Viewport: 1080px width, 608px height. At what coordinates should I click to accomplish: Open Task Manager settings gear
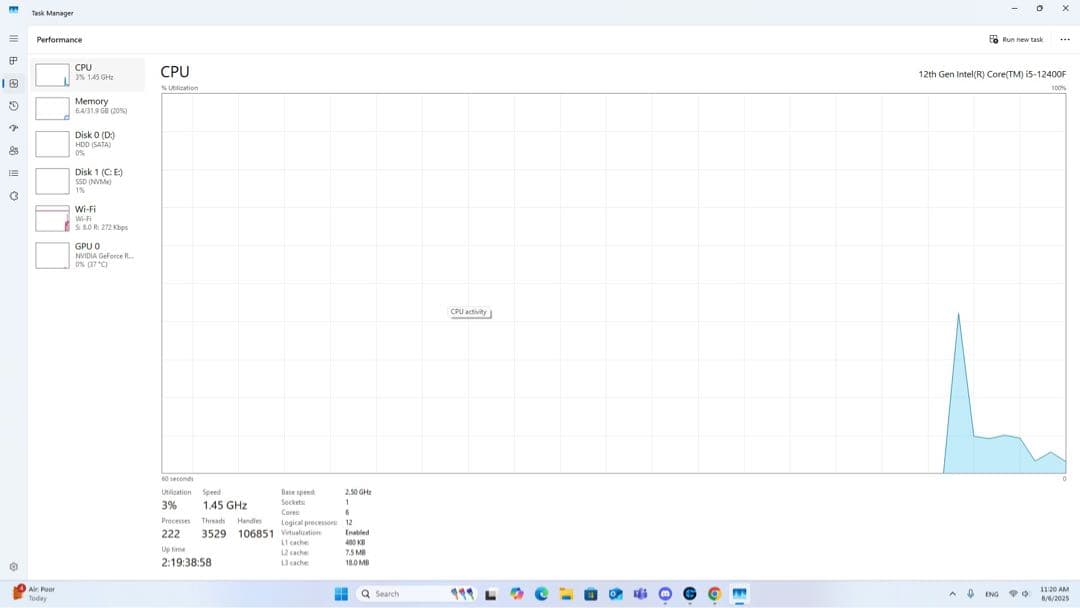[x=13, y=567]
